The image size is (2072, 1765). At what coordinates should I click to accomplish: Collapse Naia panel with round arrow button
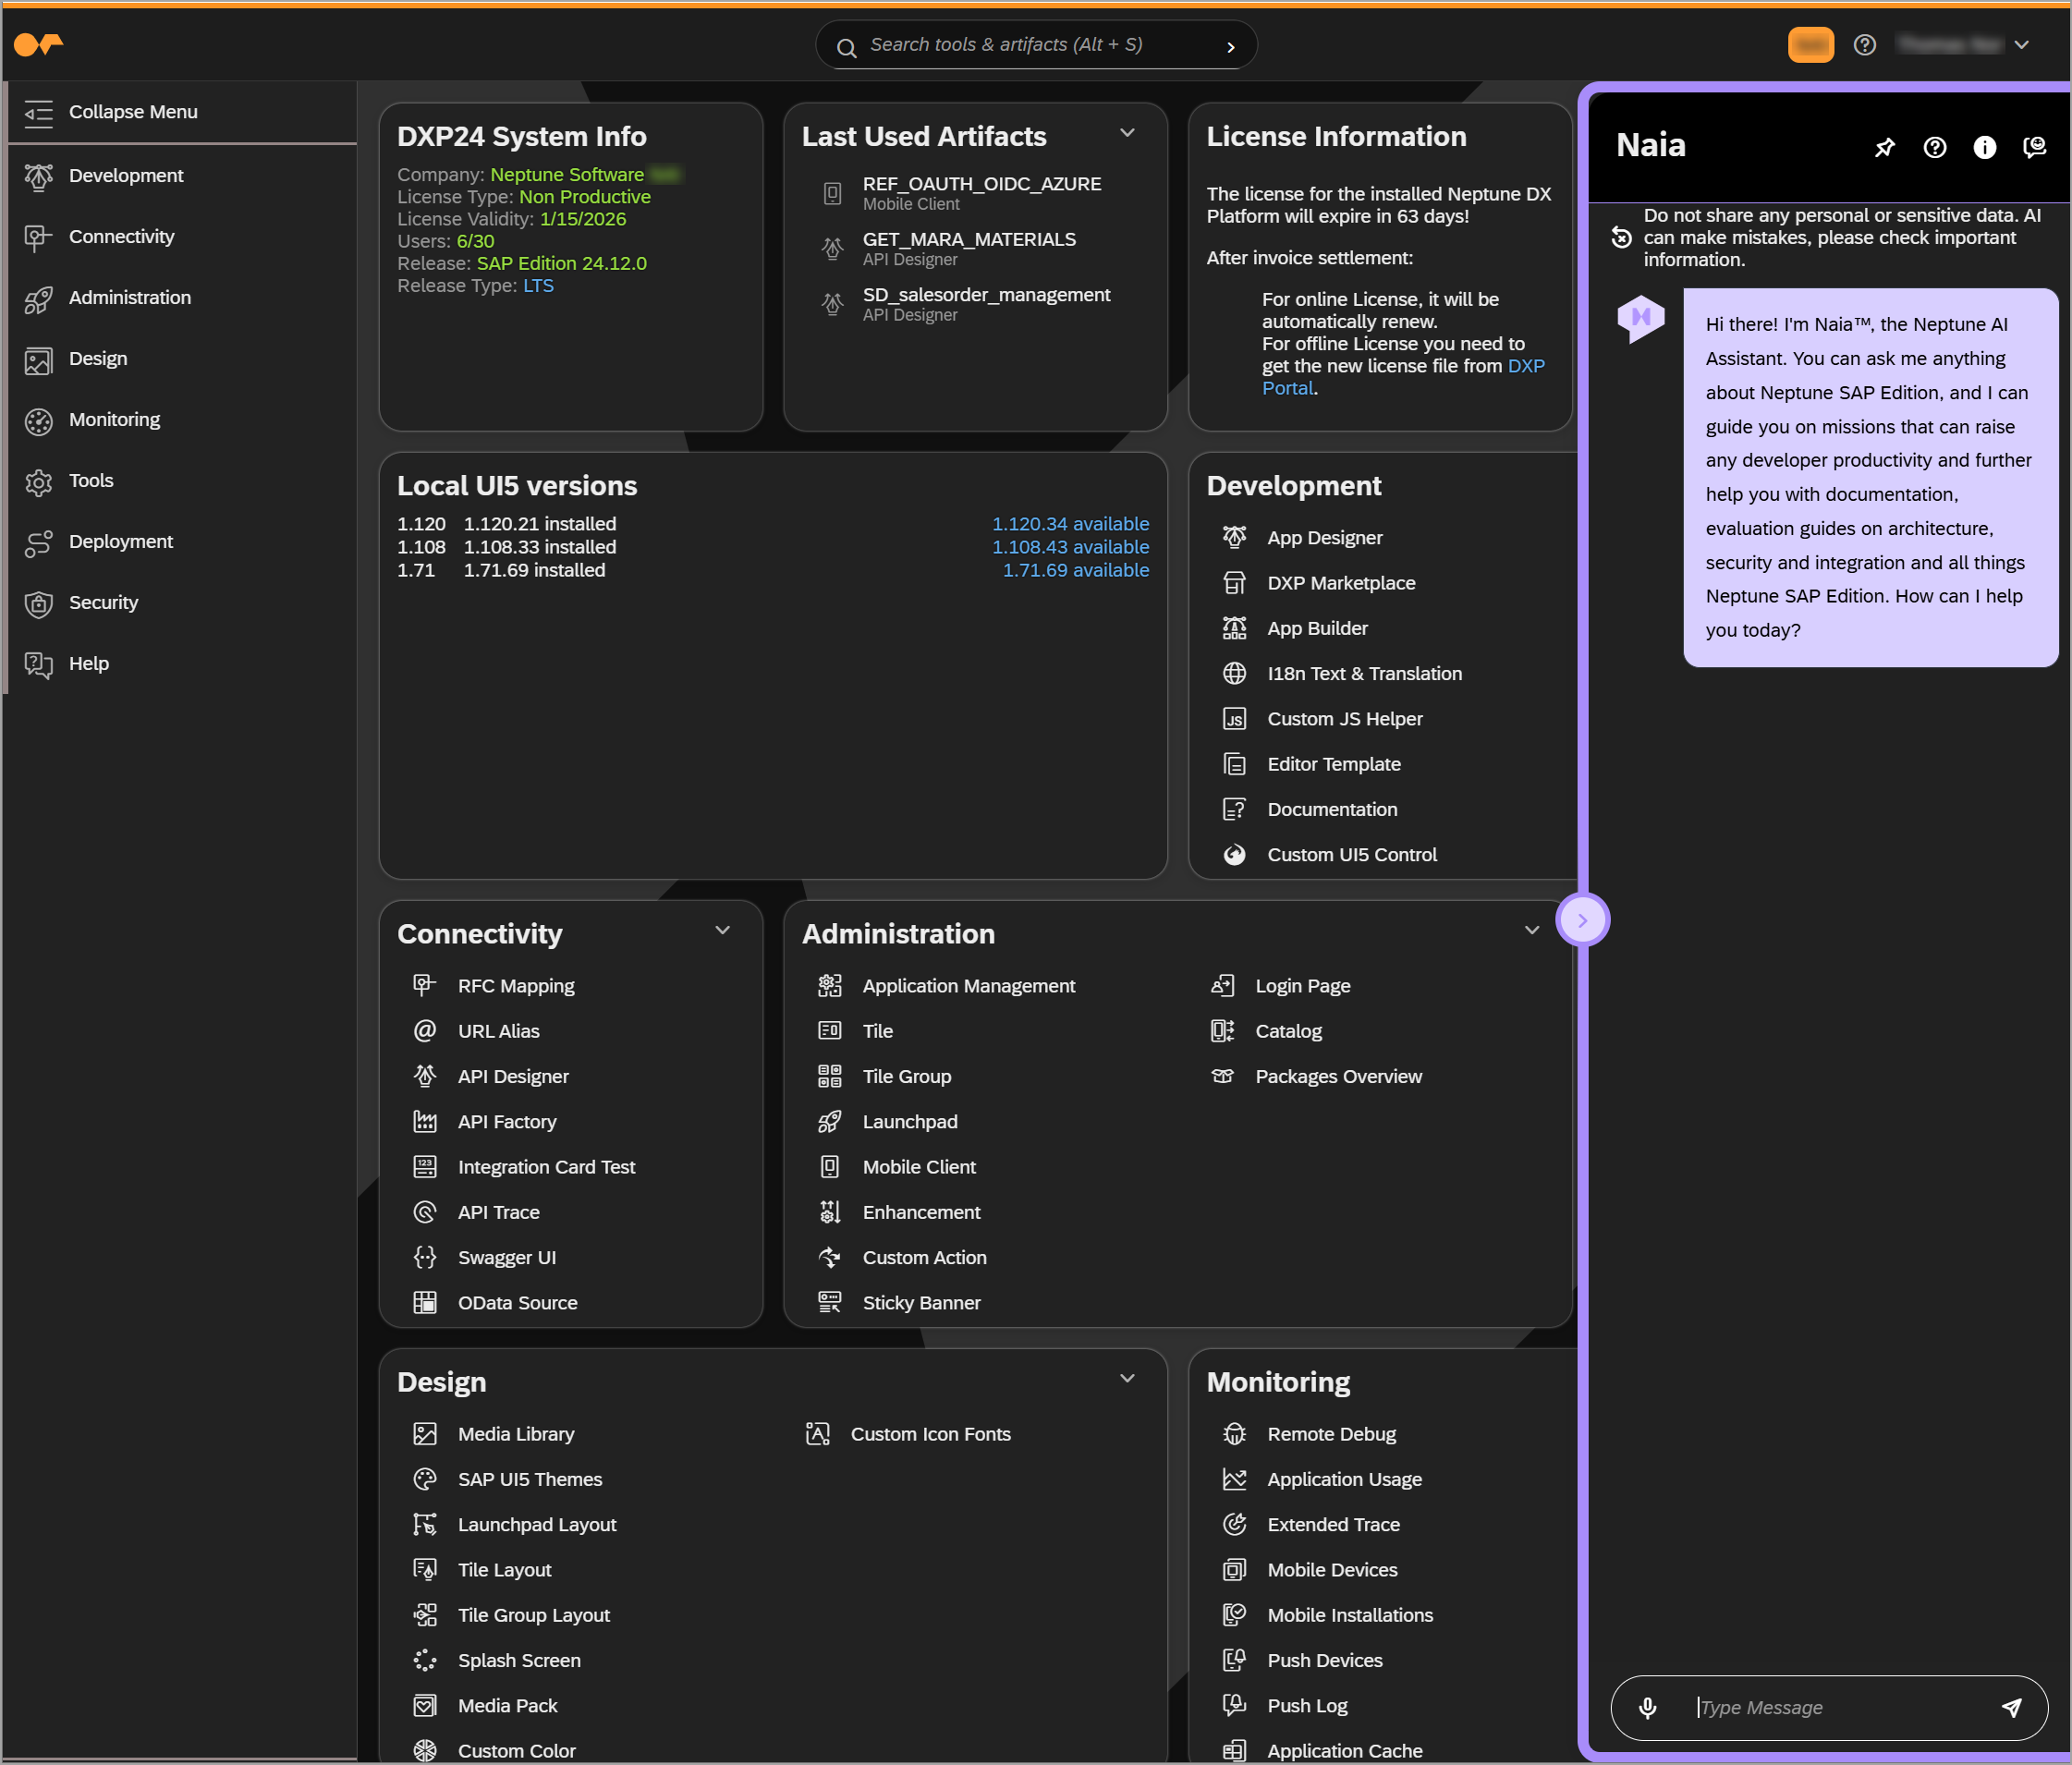click(1582, 920)
